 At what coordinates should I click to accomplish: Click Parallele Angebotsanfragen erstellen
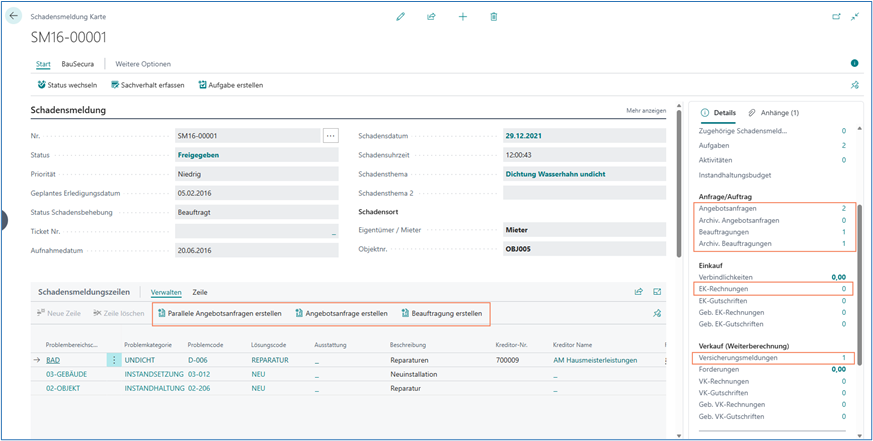pyautogui.click(x=219, y=313)
